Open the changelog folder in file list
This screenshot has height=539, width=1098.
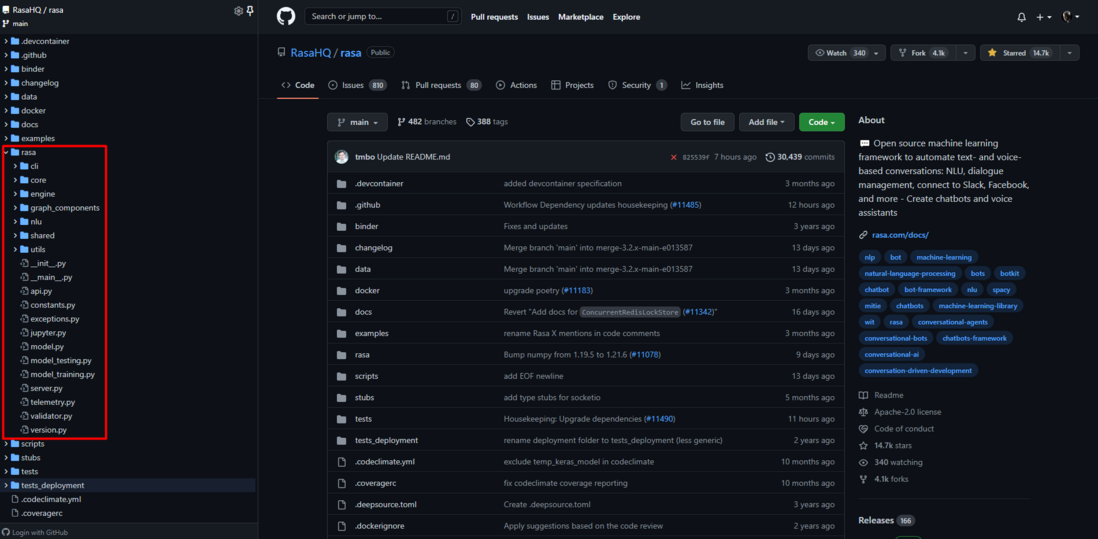[x=373, y=248]
